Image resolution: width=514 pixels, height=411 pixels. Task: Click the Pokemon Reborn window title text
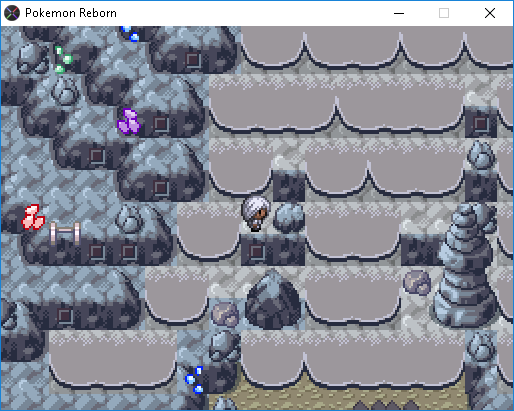pos(71,13)
